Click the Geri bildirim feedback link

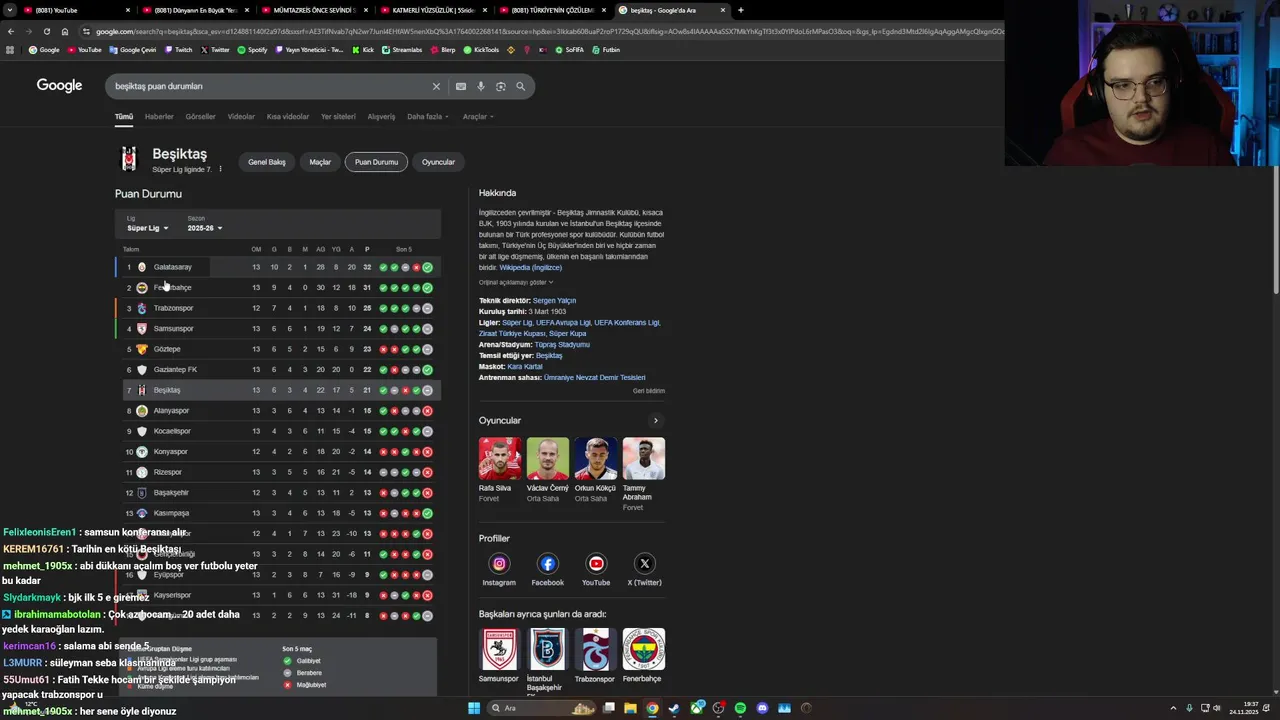[x=649, y=391]
